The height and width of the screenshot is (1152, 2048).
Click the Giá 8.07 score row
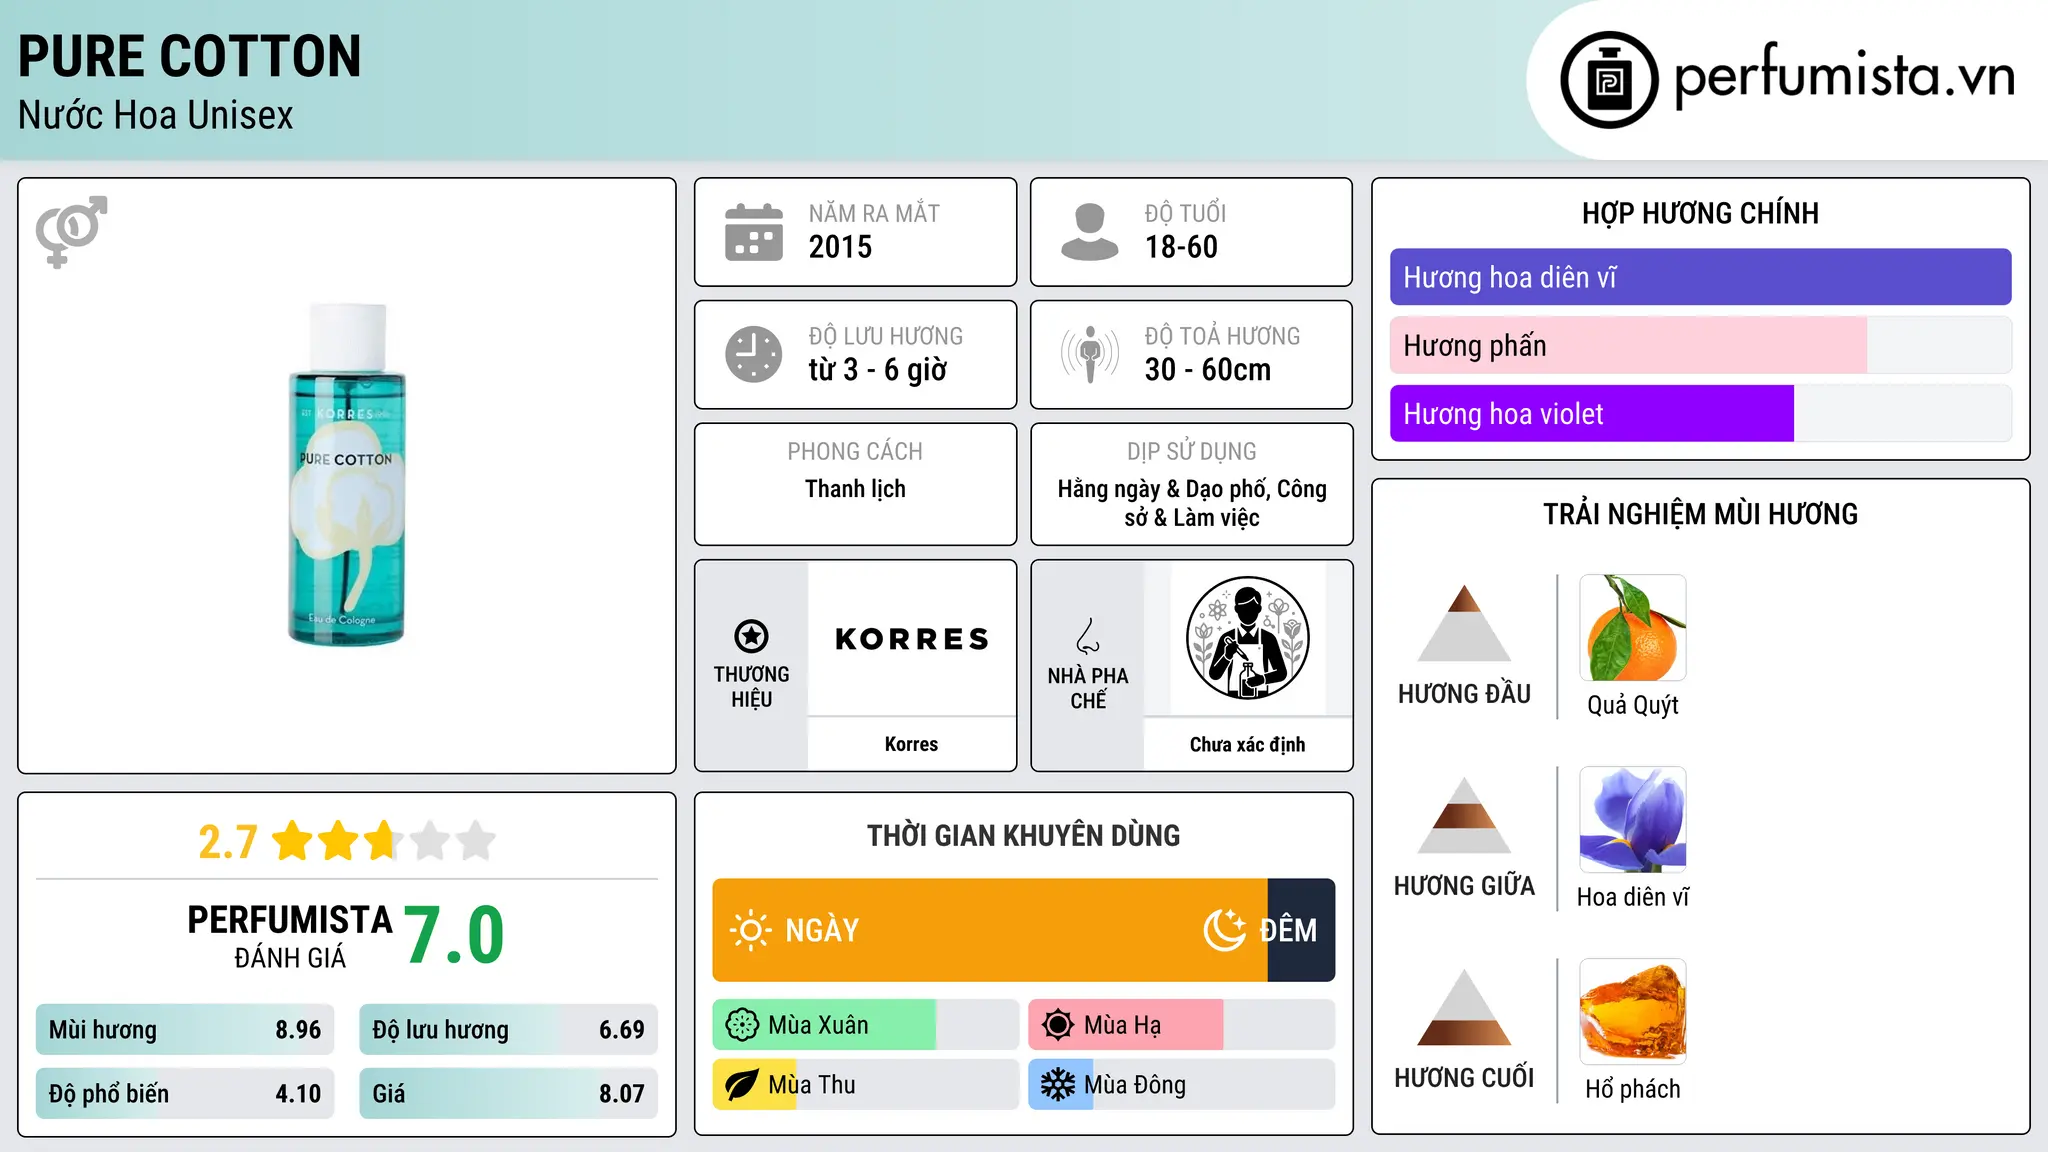tap(508, 1094)
